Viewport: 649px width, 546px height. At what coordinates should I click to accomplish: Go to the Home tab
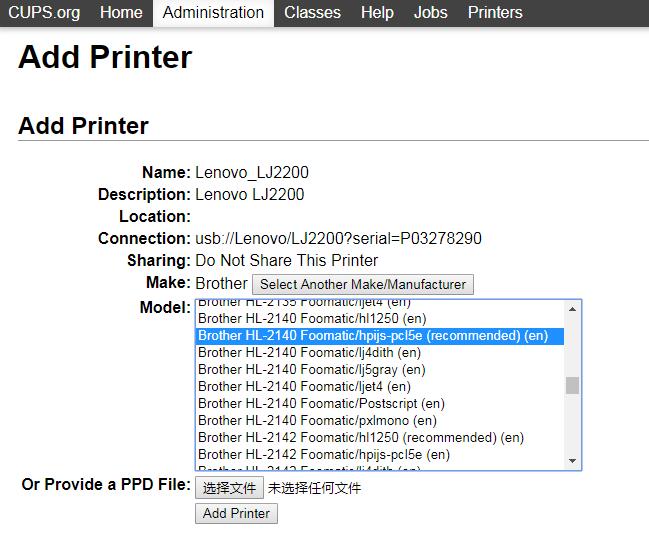point(121,12)
